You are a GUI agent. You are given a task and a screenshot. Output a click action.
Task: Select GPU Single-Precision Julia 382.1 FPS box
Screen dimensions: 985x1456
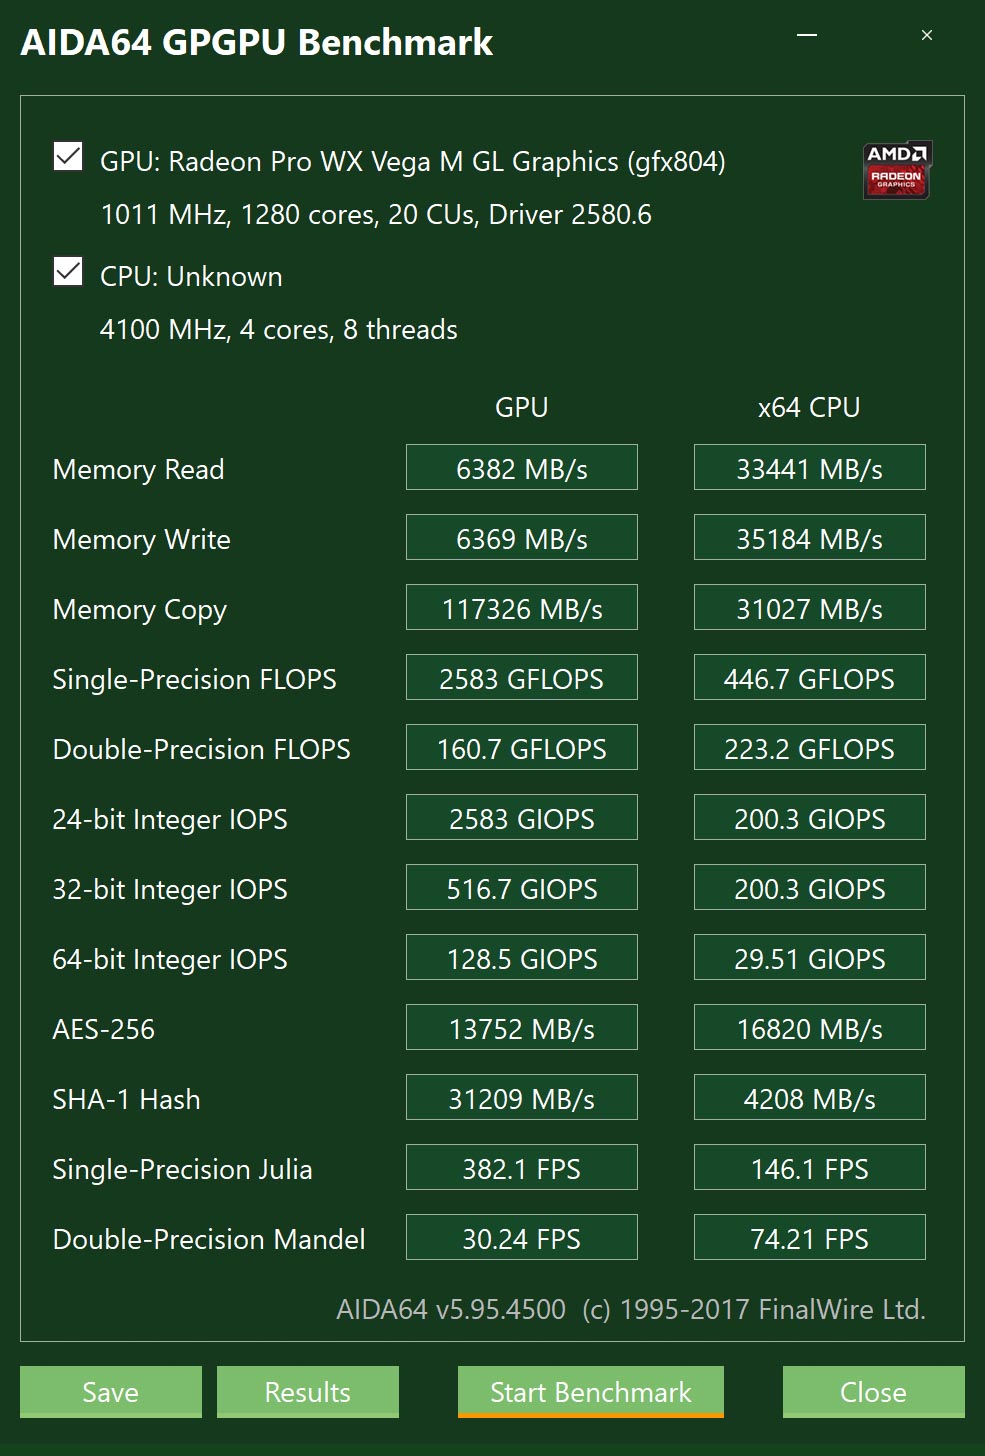click(x=522, y=1167)
